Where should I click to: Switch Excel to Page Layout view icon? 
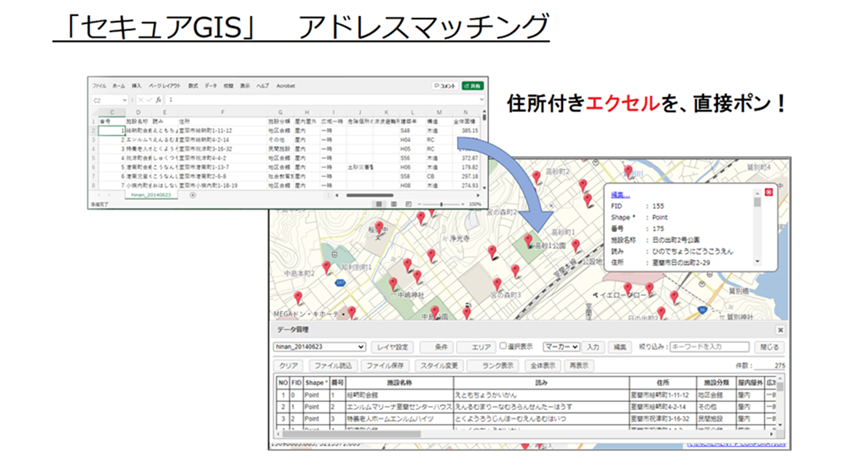(x=394, y=204)
